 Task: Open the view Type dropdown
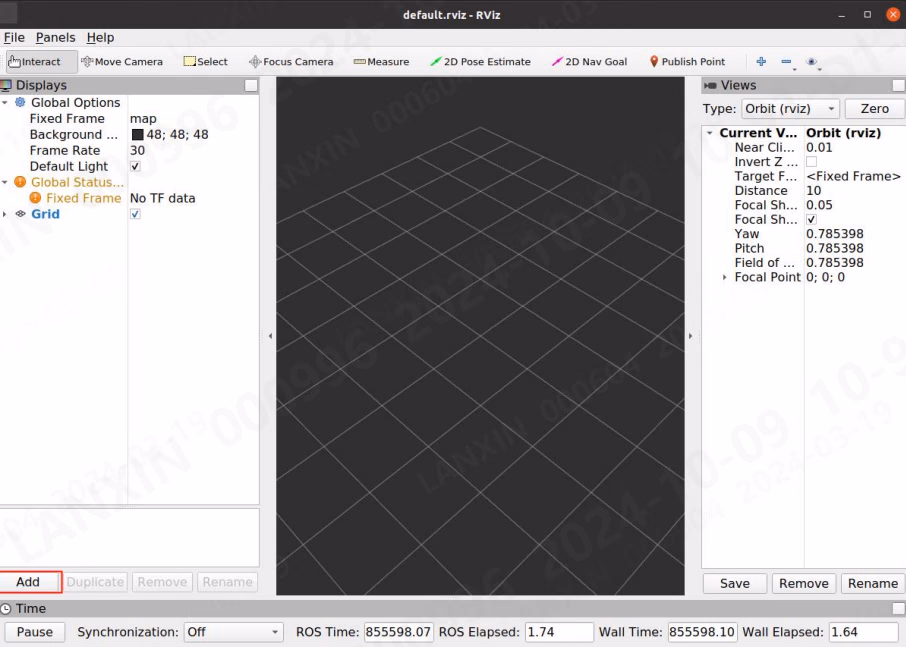point(790,109)
